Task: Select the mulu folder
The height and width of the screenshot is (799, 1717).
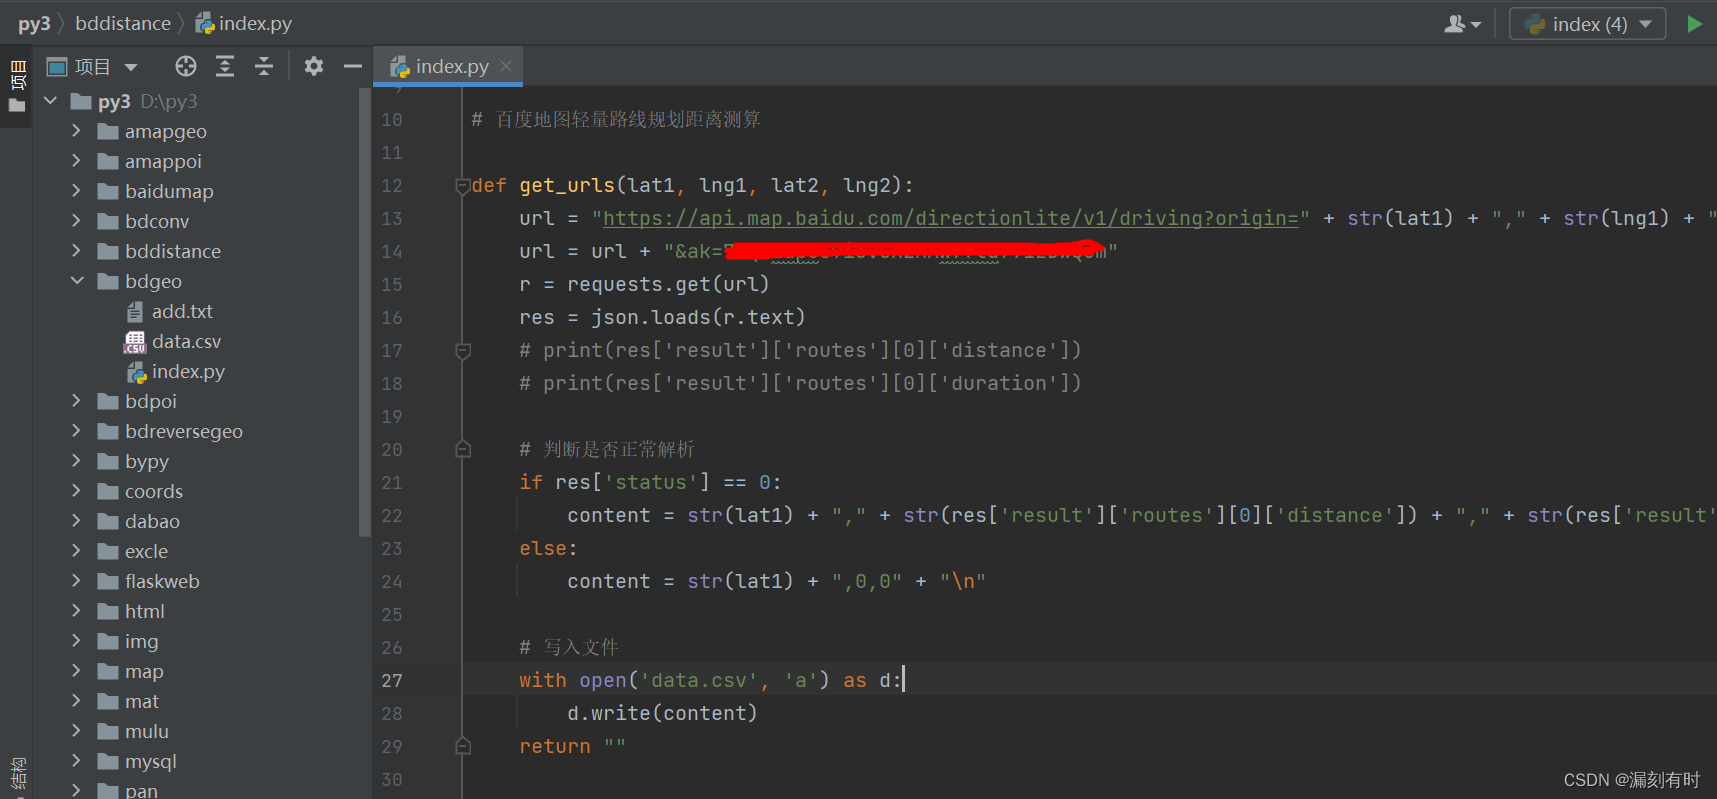Action: coord(133,731)
